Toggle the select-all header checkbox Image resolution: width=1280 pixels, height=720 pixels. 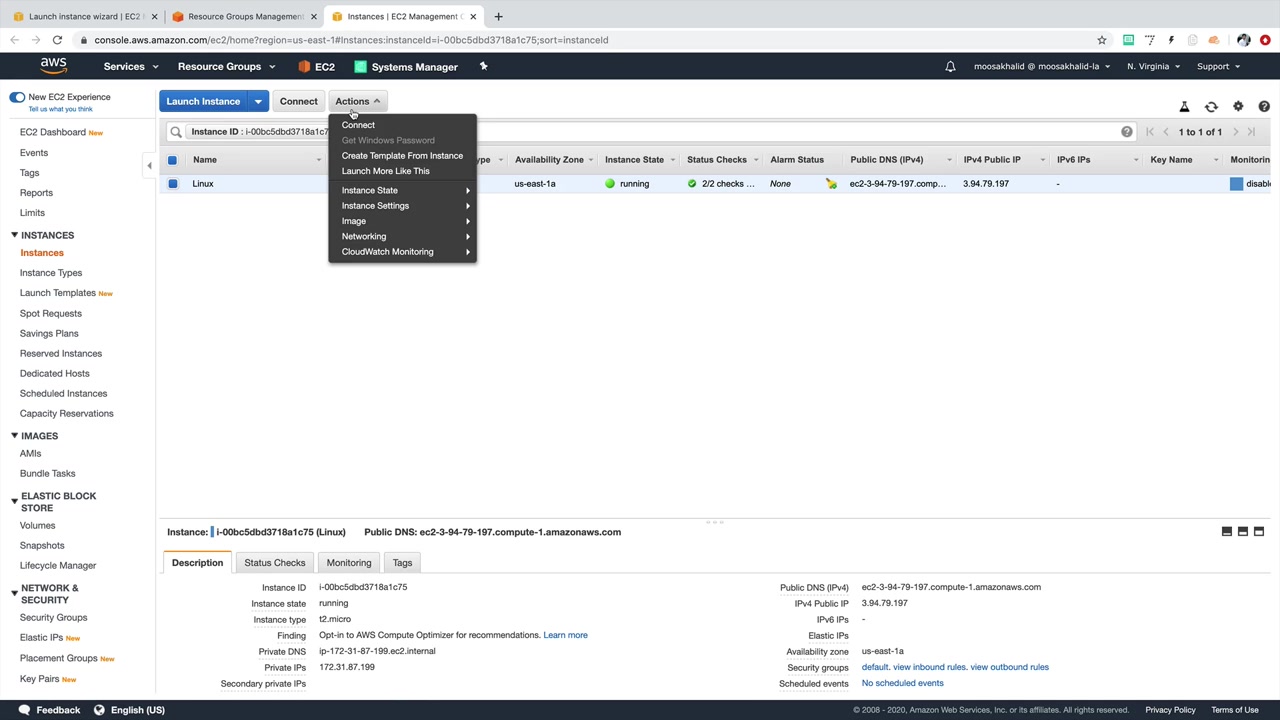[172, 160]
